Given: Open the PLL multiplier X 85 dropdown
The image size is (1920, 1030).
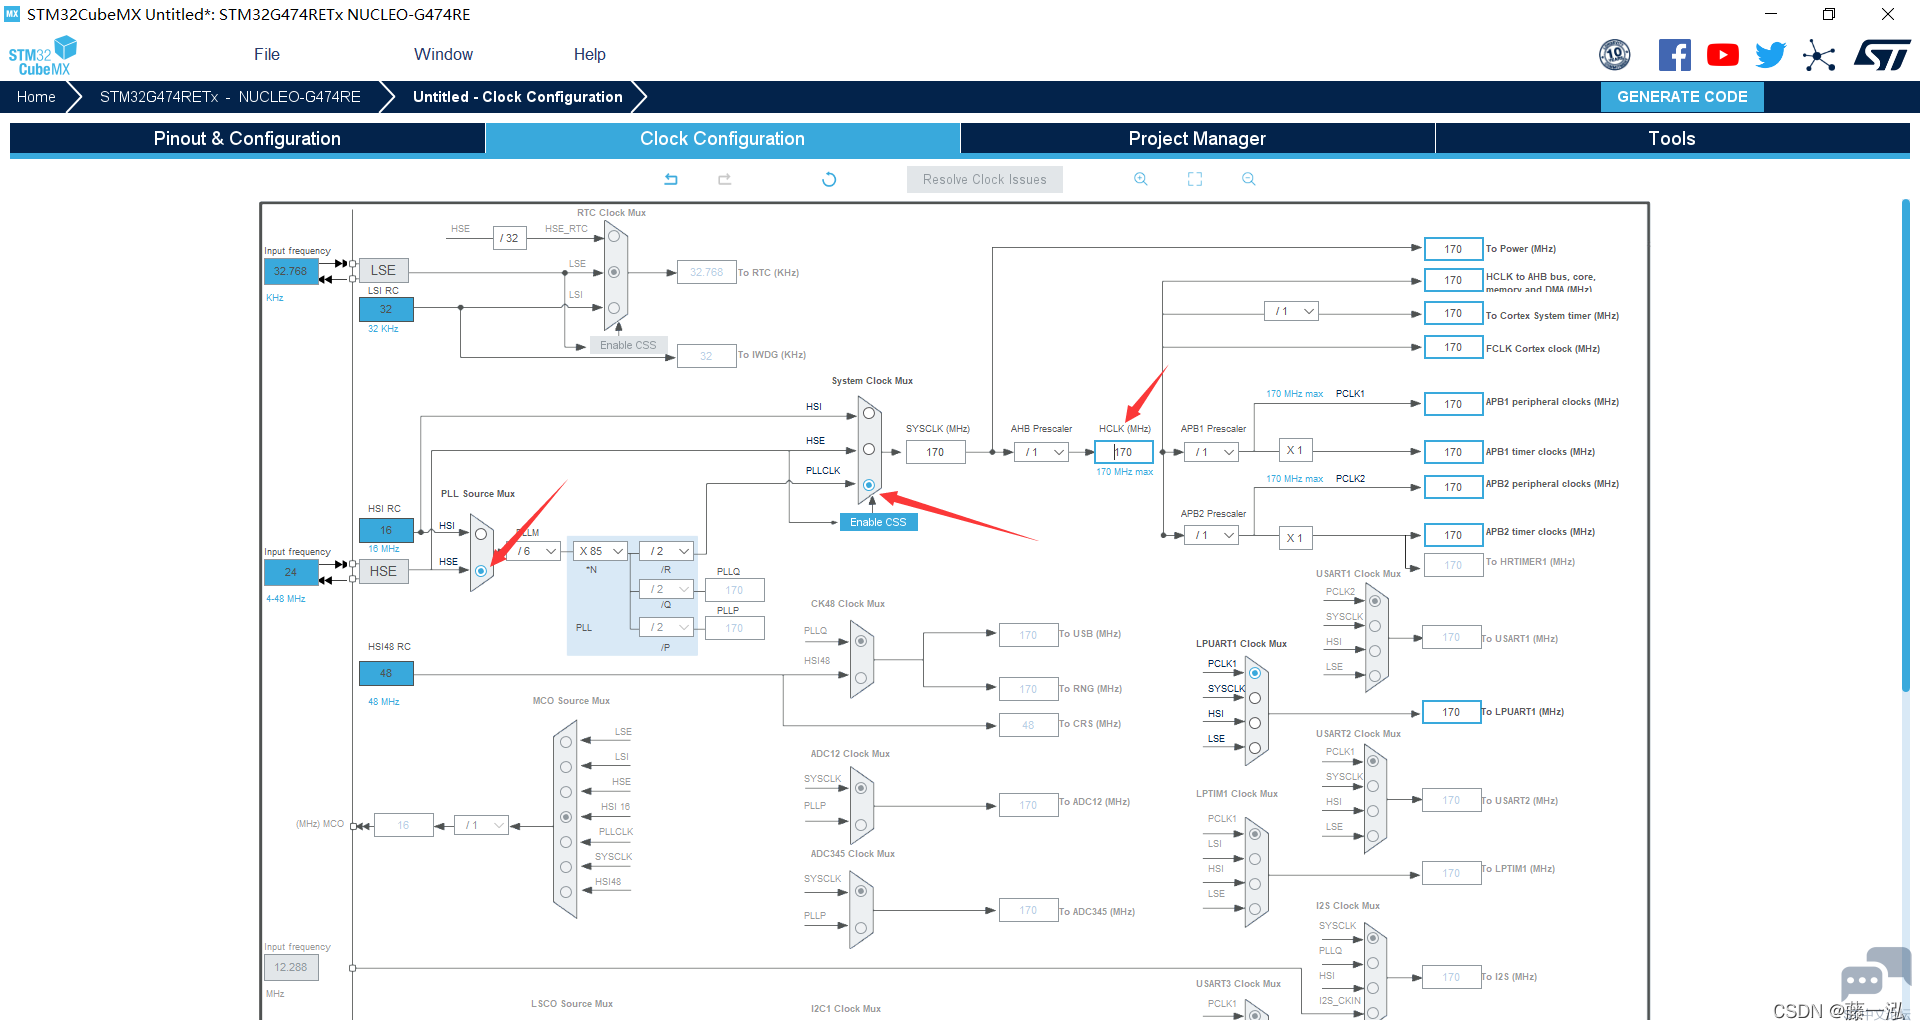Looking at the screenshot, I should pos(602,551).
